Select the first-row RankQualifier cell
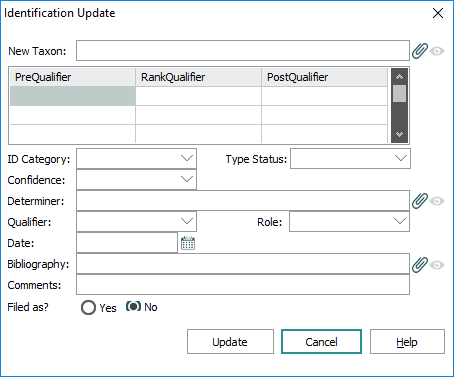The height and width of the screenshot is (377, 454). (199, 96)
